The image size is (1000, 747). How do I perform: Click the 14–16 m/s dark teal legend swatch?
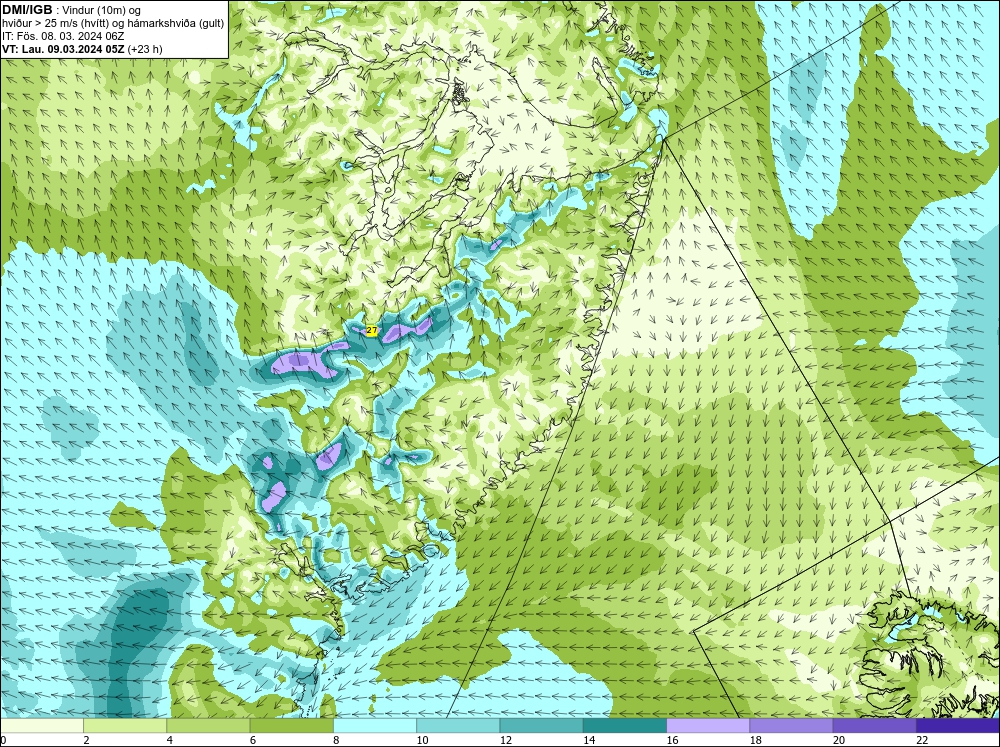[625, 725]
